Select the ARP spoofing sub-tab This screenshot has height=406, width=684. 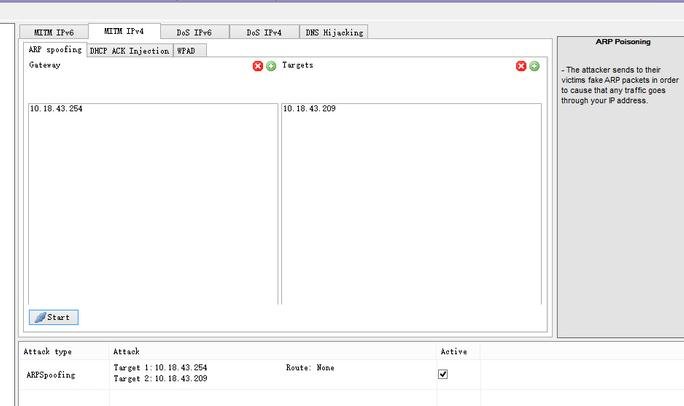click(55, 50)
